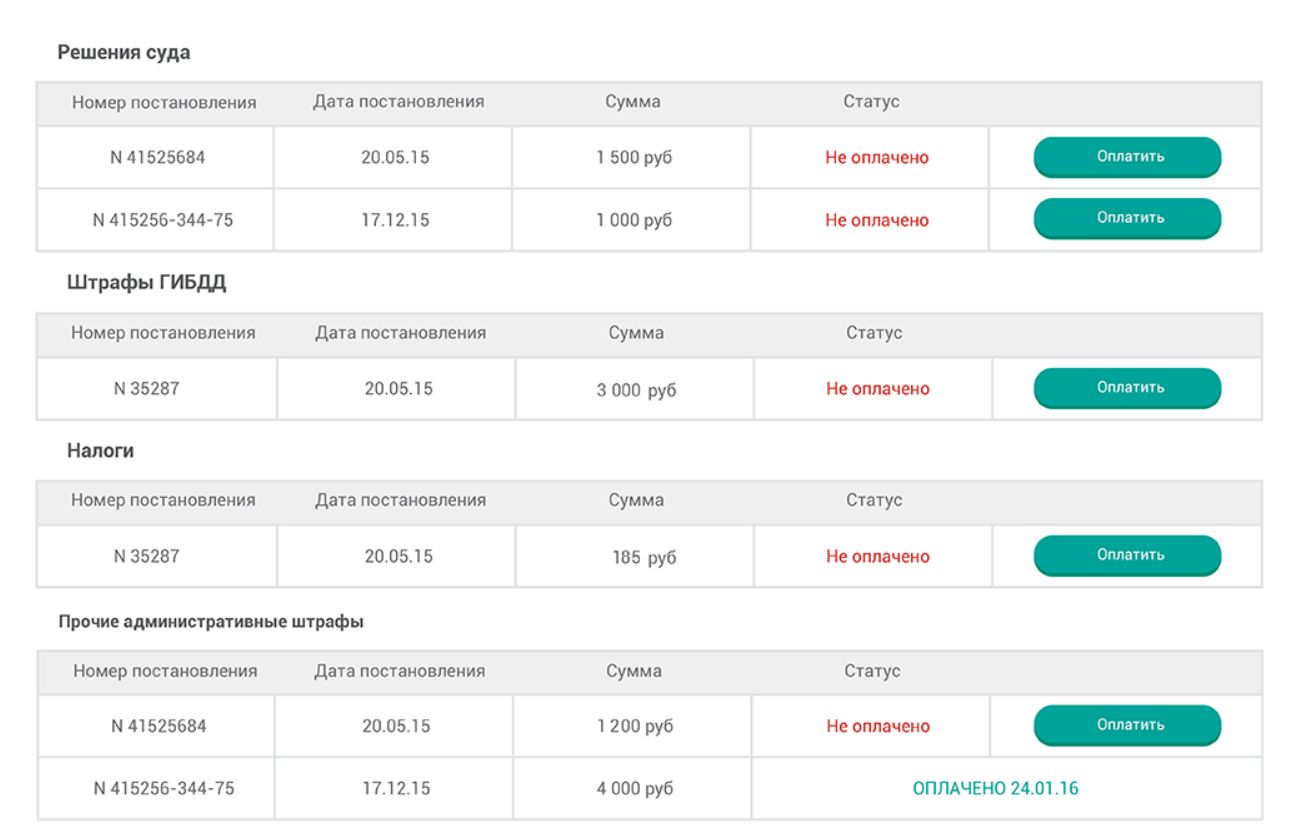This screenshot has height=840, width=1297.
Task: Select the 185 руб amount cell
Action: [x=643, y=557]
